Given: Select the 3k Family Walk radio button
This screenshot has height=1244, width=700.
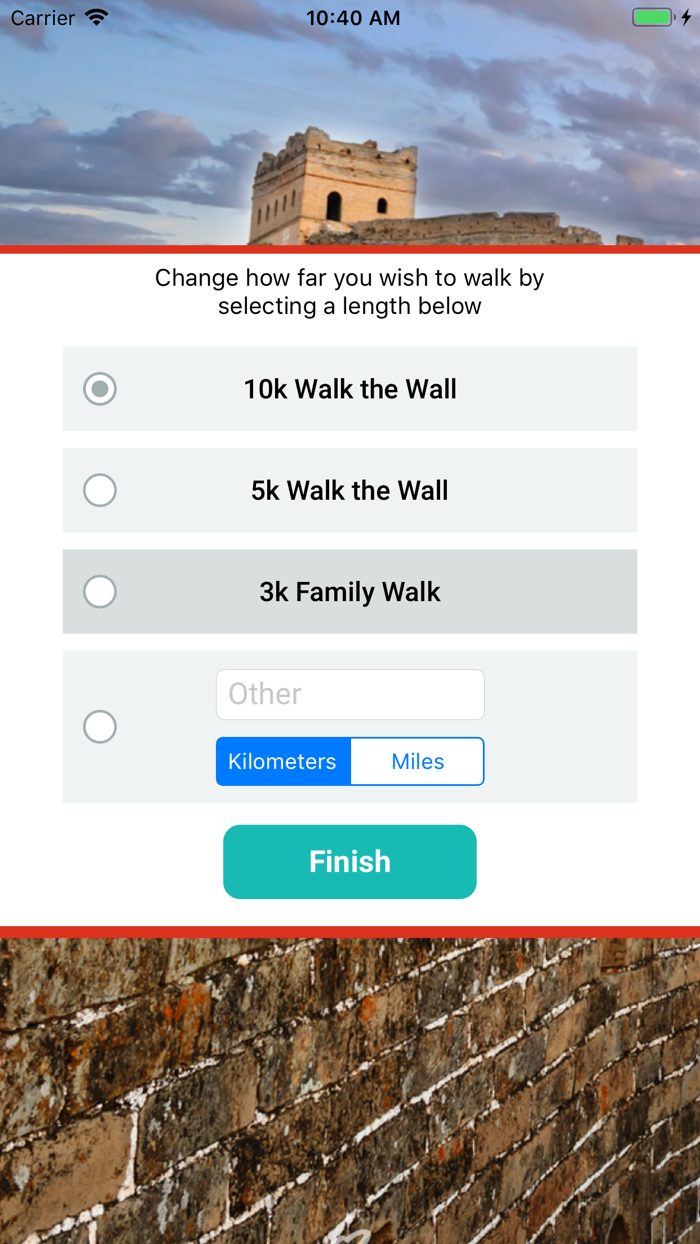Looking at the screenshot, I should (x=99, y=591).
